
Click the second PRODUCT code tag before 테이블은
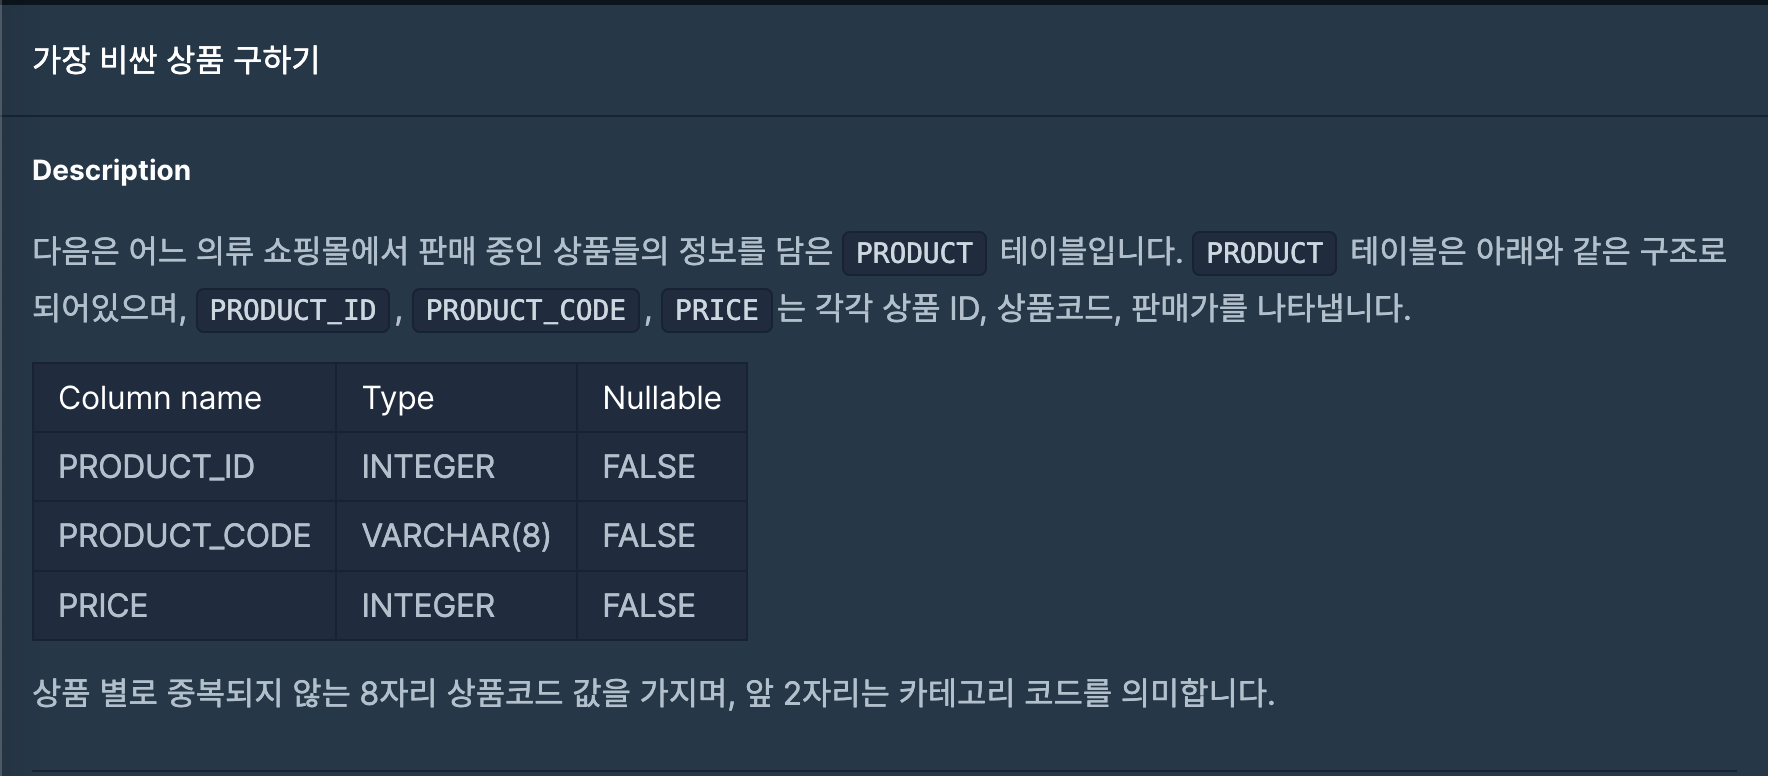[x=1264, y=253]
